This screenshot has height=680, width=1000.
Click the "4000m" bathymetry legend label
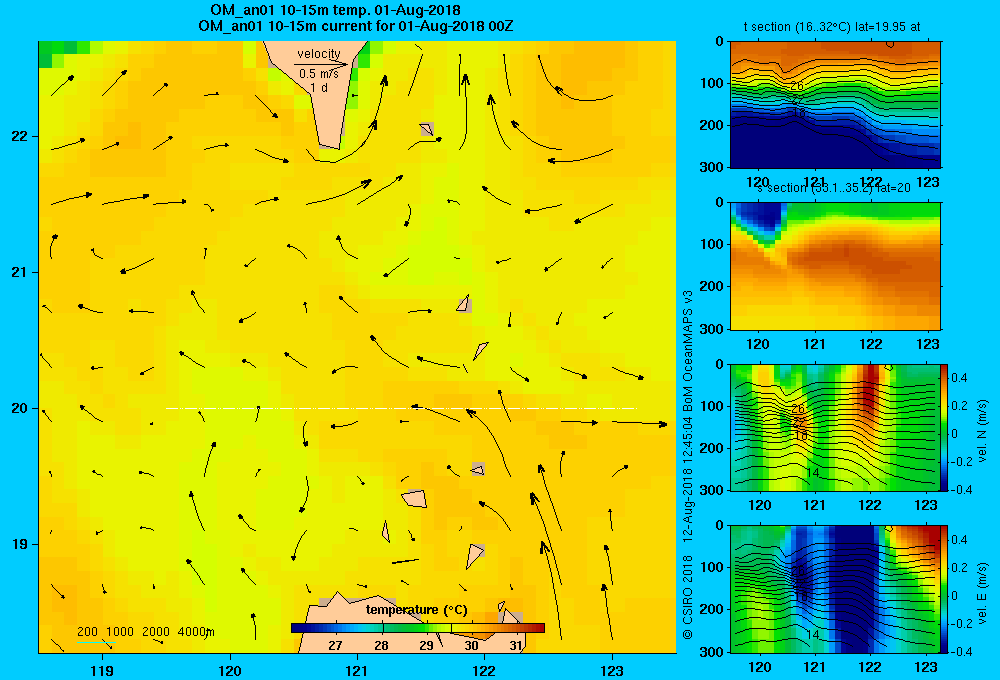(196, 632)
